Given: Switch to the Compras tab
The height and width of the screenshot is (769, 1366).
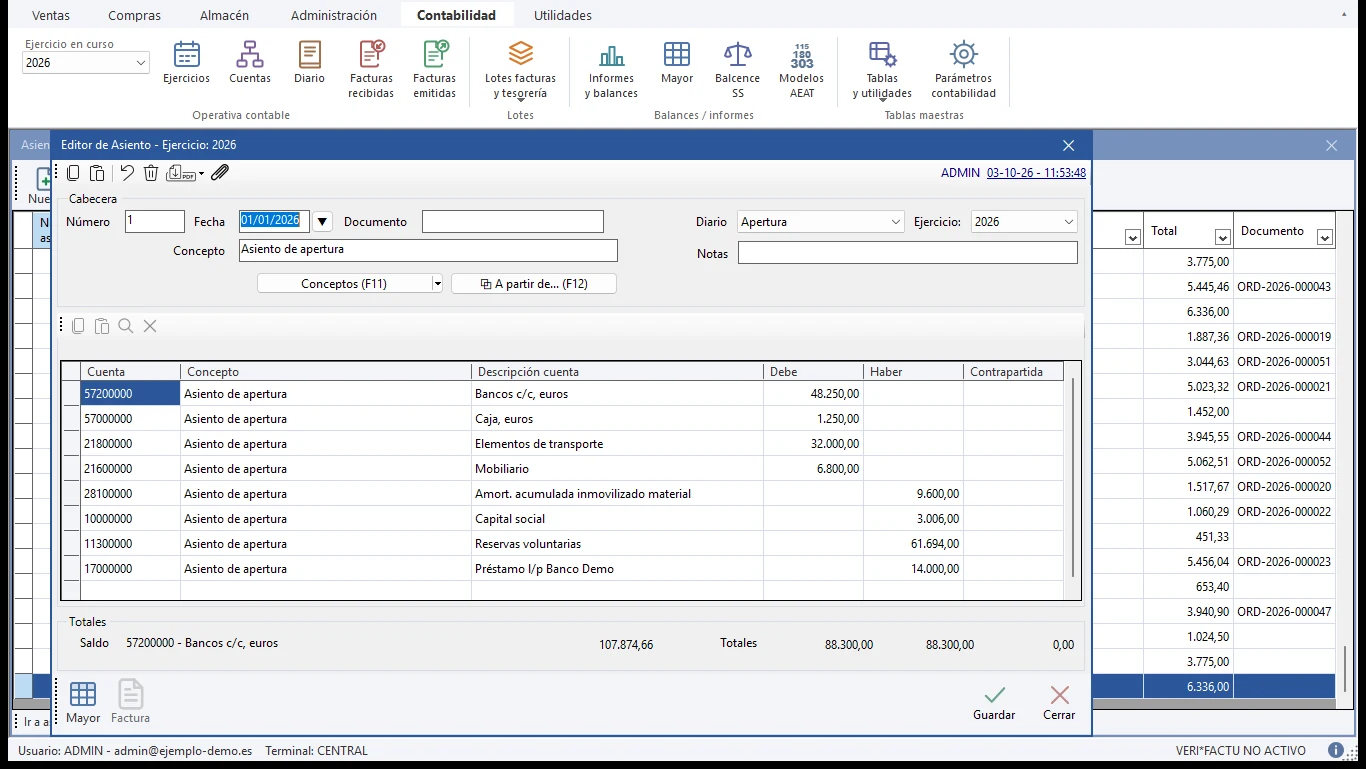Looking at the screenshot, I should (134, 15).
